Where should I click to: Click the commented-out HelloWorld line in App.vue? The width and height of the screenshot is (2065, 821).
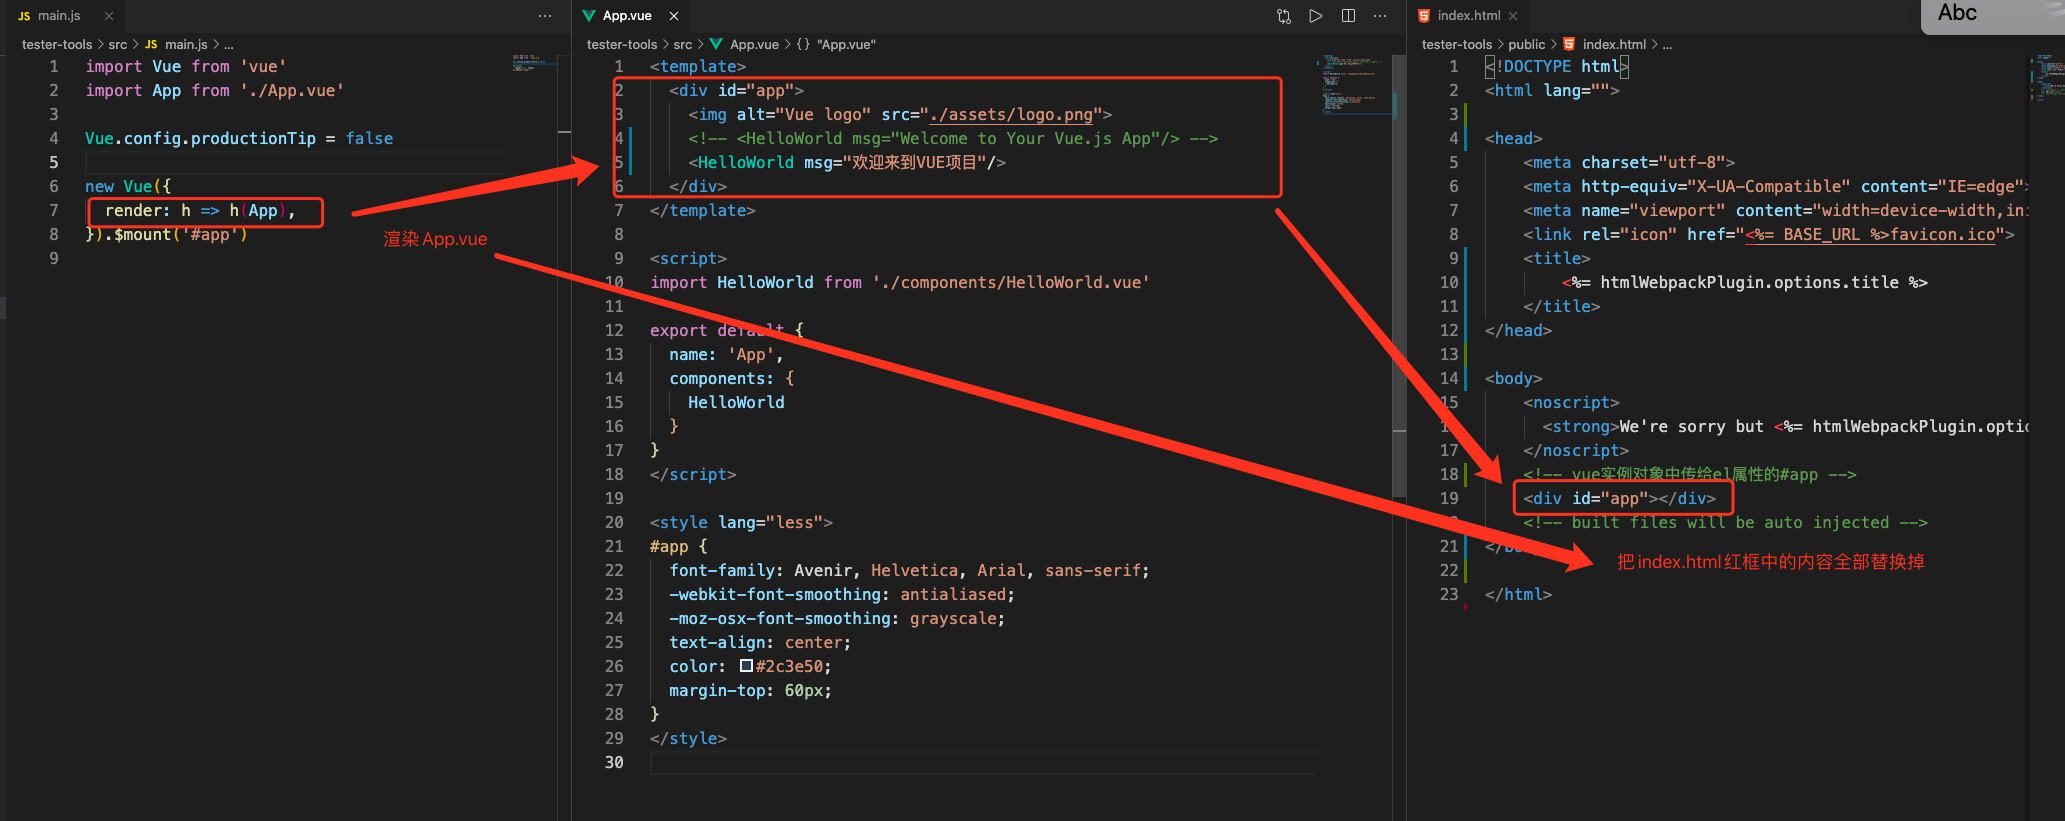click(x=953, y=138)
